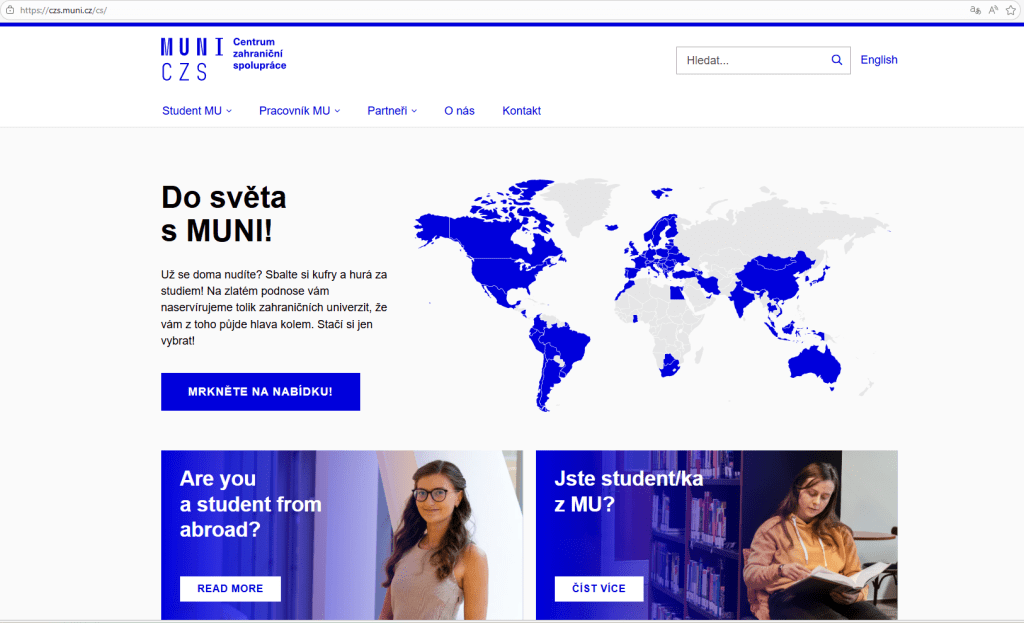Click the READ MORE button
Screen dimensions: 1024x623
[231, 588]
